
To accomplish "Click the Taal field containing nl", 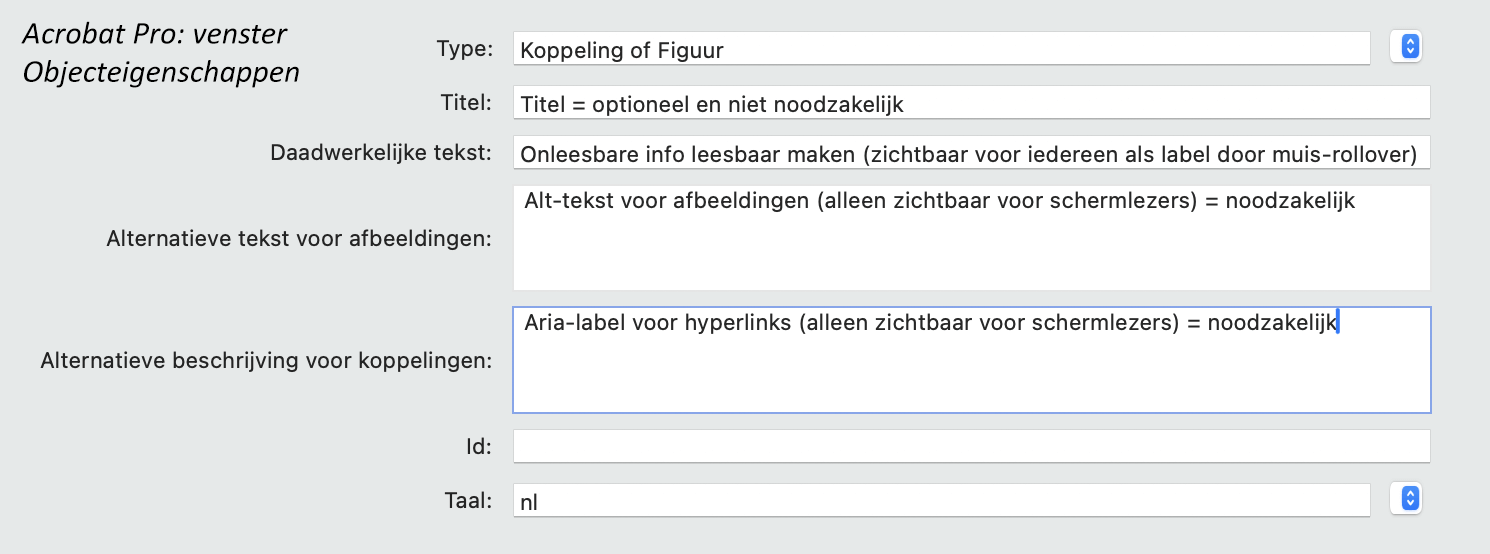I will [x=940, y=500].
